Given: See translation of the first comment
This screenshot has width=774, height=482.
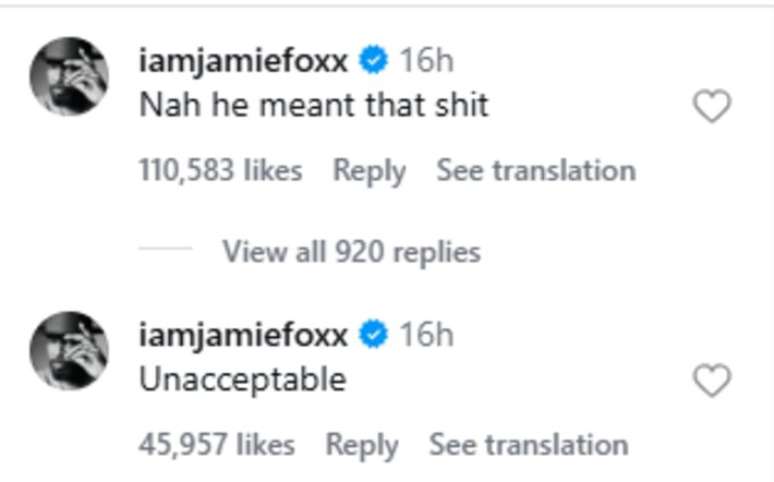Looking at the screenshot, I should click(x=535, y=171).
